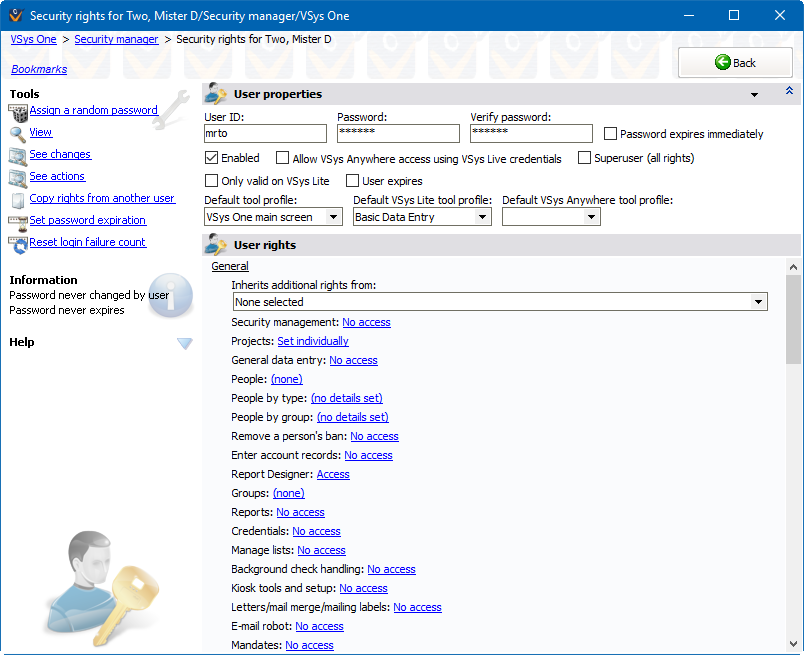Click the View magnifier icon
Screen dimensions: 804x655
pyautogui.click(x=18, y=134)
